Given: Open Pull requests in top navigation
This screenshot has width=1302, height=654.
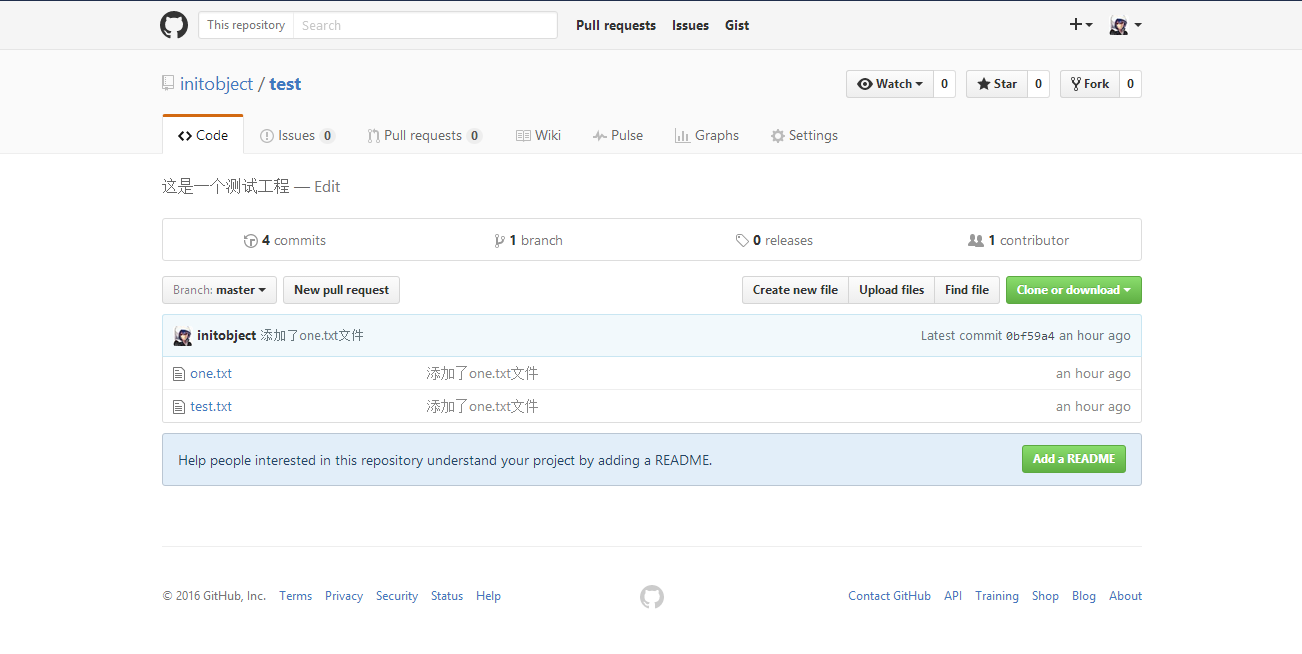Looking at the screenshot, I should tap(616, 25).
